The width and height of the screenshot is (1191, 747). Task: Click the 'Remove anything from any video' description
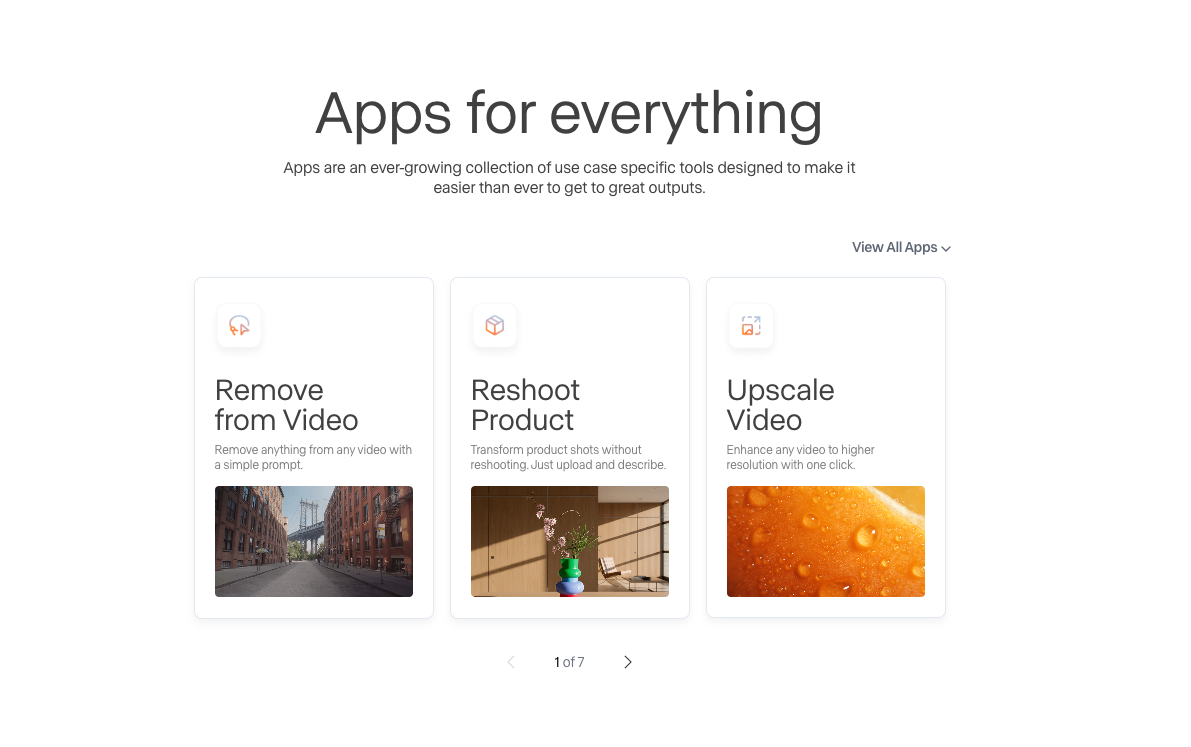pos(313,457)
